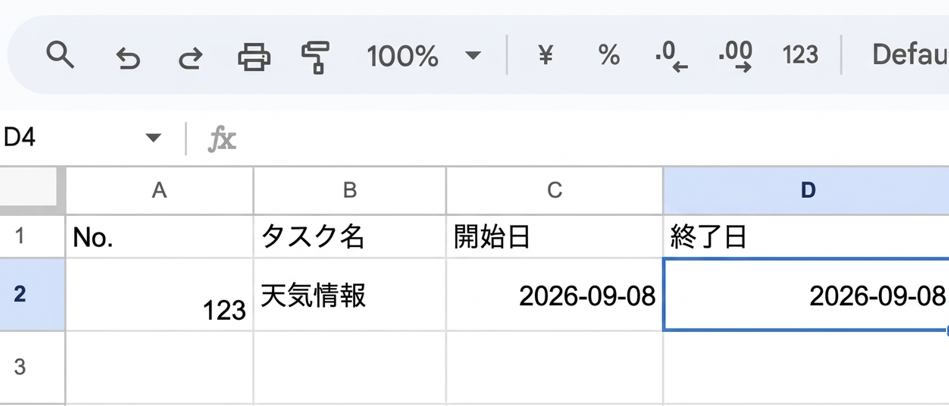
Task: Click the print icon
Action: point(254,57)
